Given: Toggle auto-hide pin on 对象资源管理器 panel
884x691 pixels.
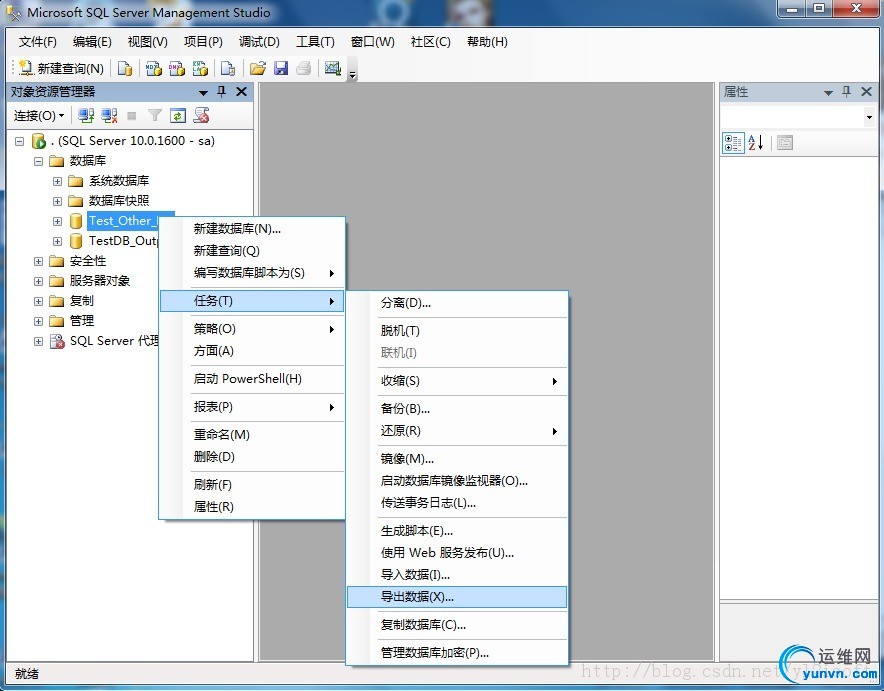Looking at the screenshot, I should click(x=222, y=92).
